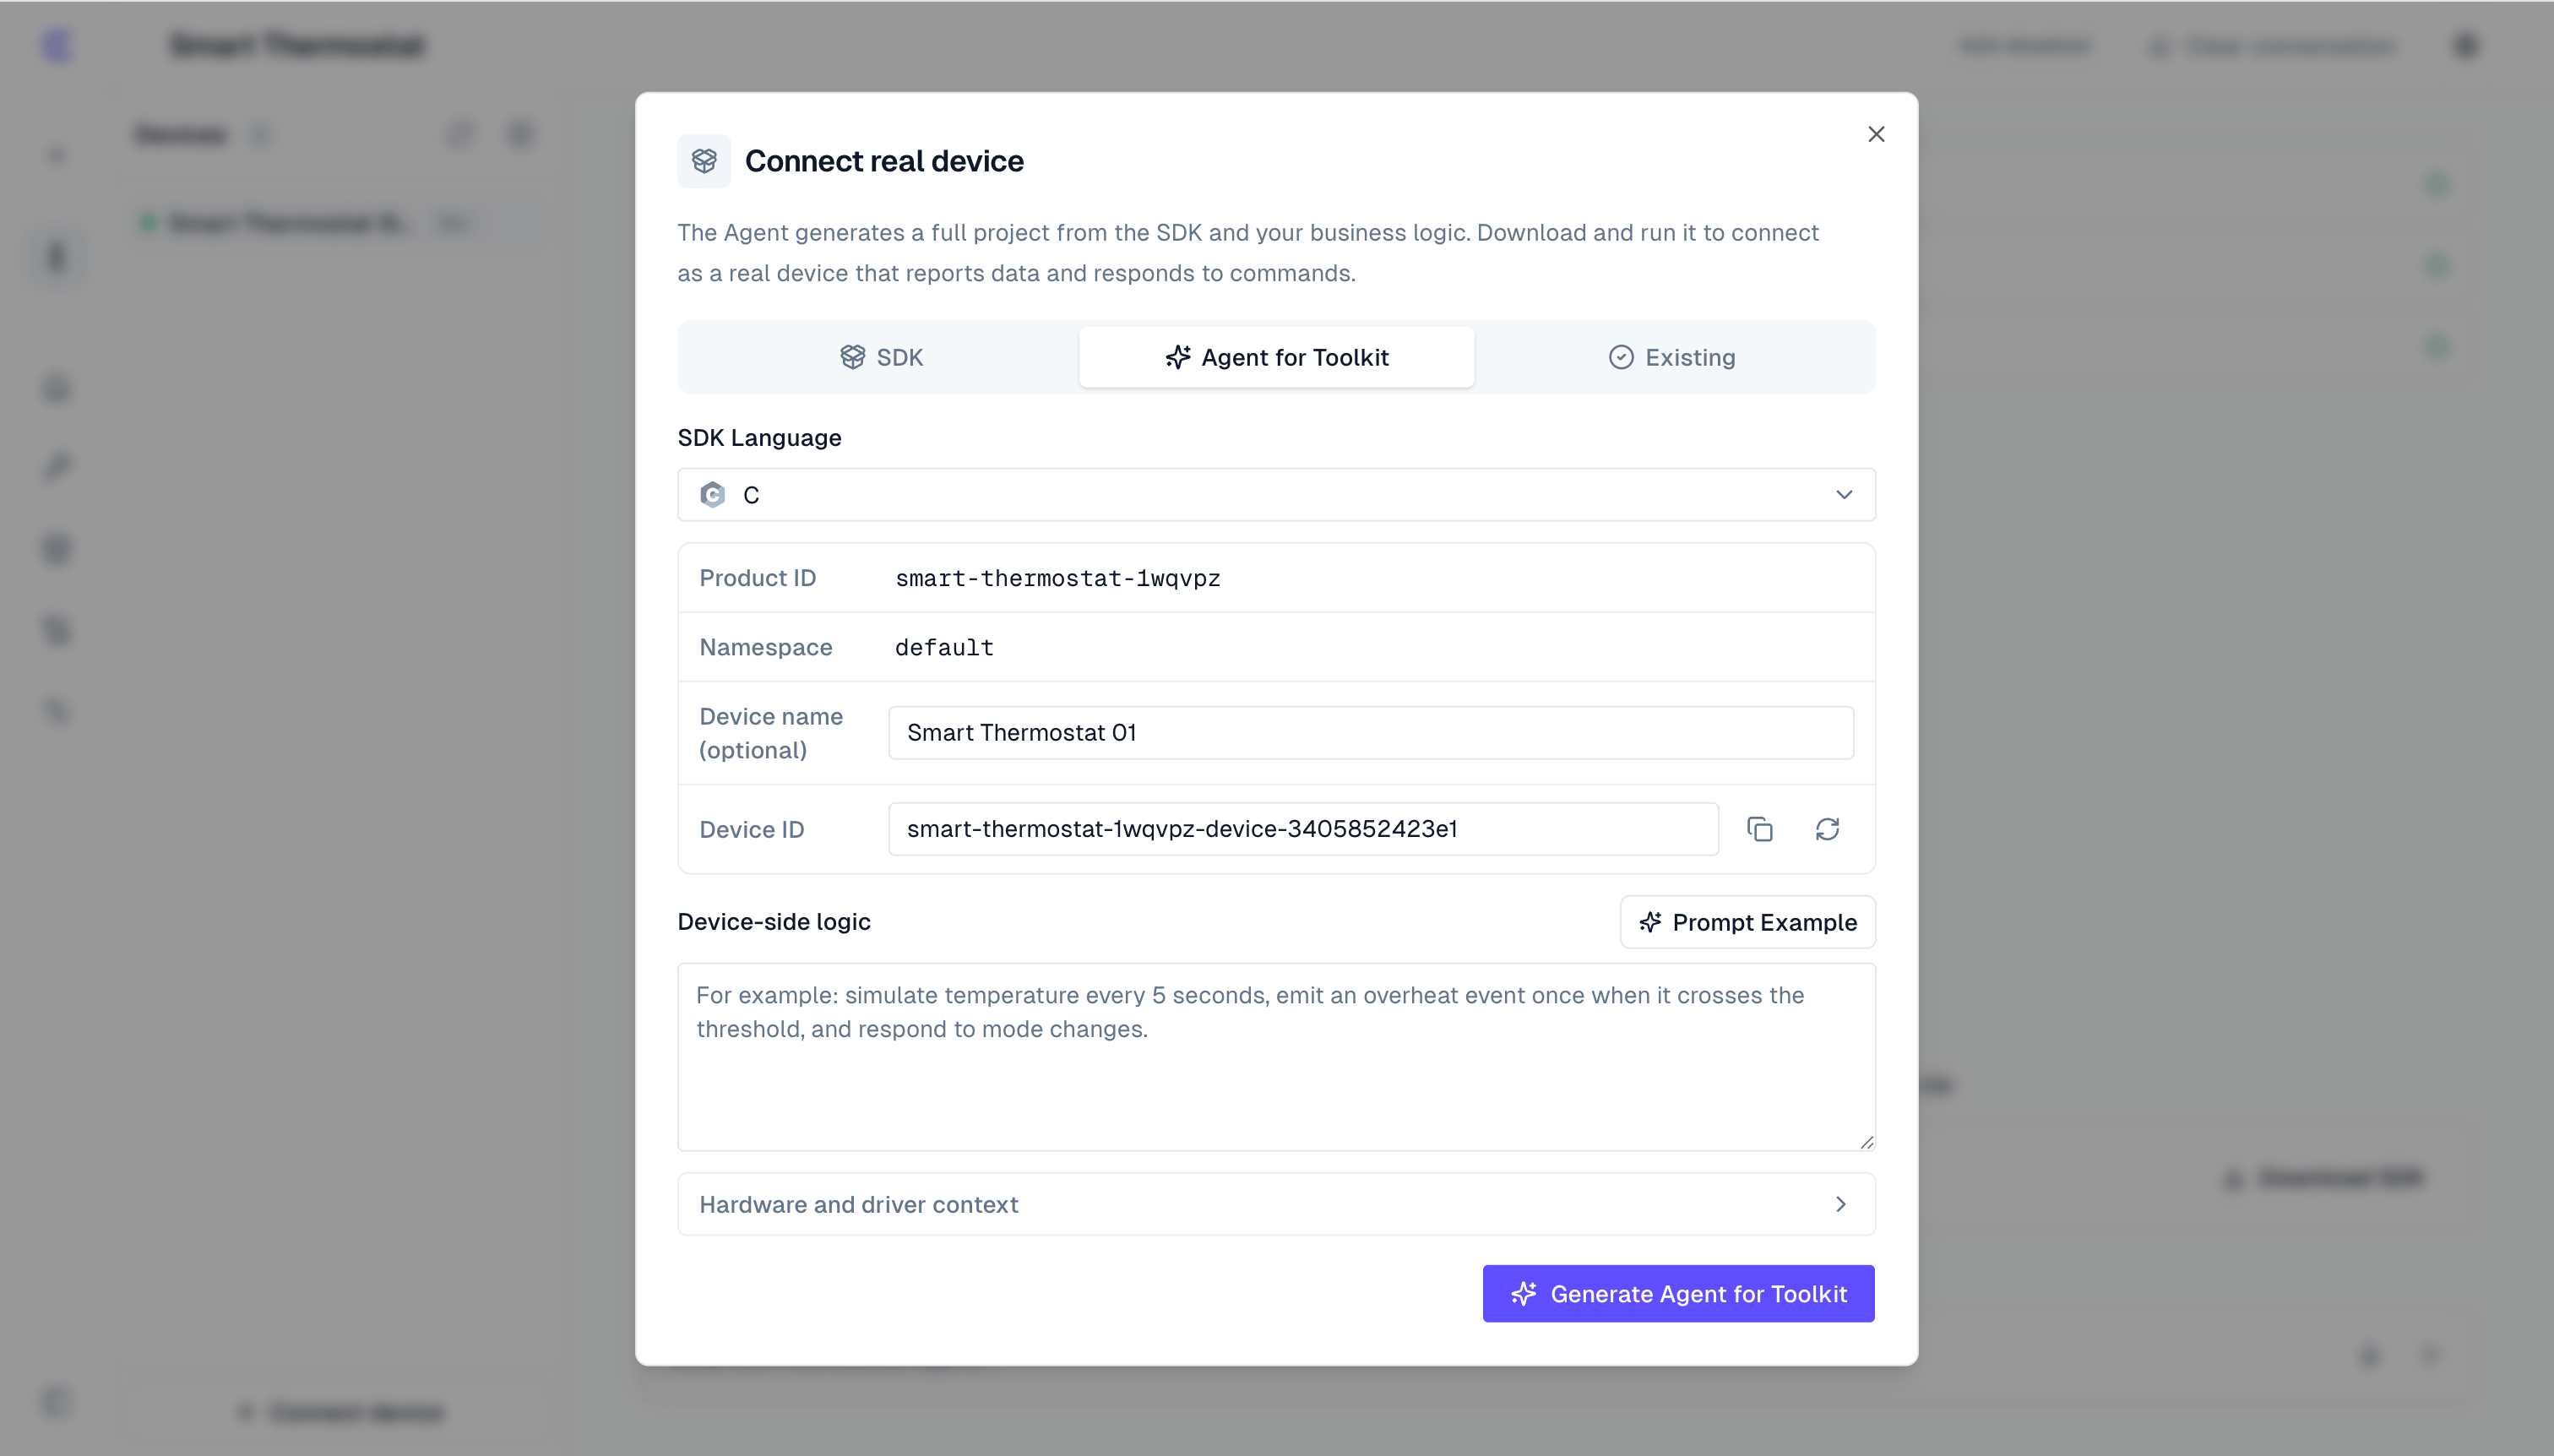Click the SDK Language dropdown chevron
The image size is (2554, 1456).
[1844, 495]
